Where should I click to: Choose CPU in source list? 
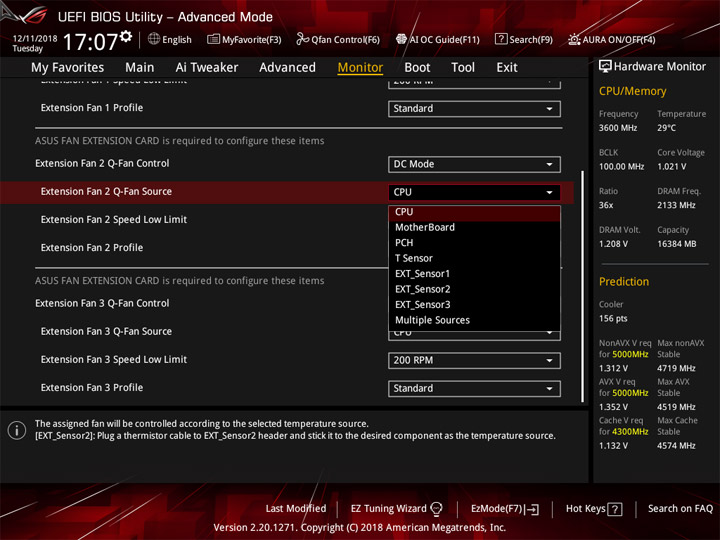pos(474,212)
